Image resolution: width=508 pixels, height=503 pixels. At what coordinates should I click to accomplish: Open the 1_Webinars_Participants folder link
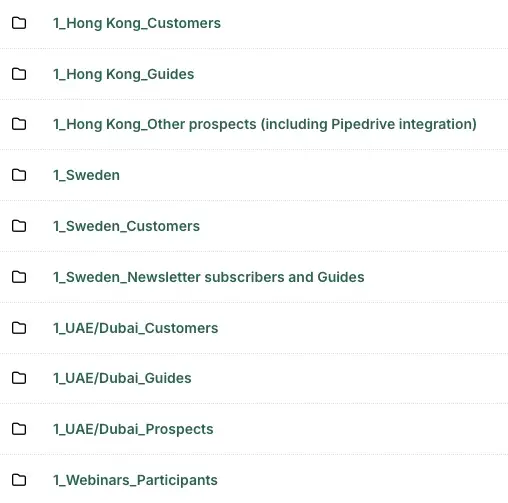(x=135, y=480)
